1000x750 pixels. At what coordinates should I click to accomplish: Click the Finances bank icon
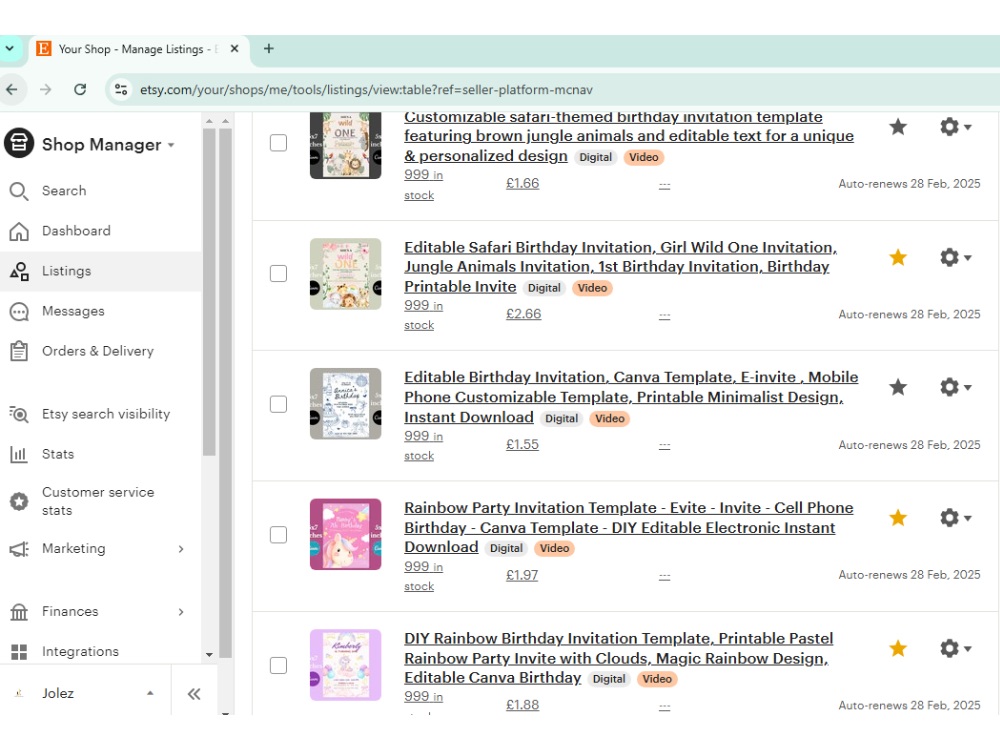[x=19, y=612]
